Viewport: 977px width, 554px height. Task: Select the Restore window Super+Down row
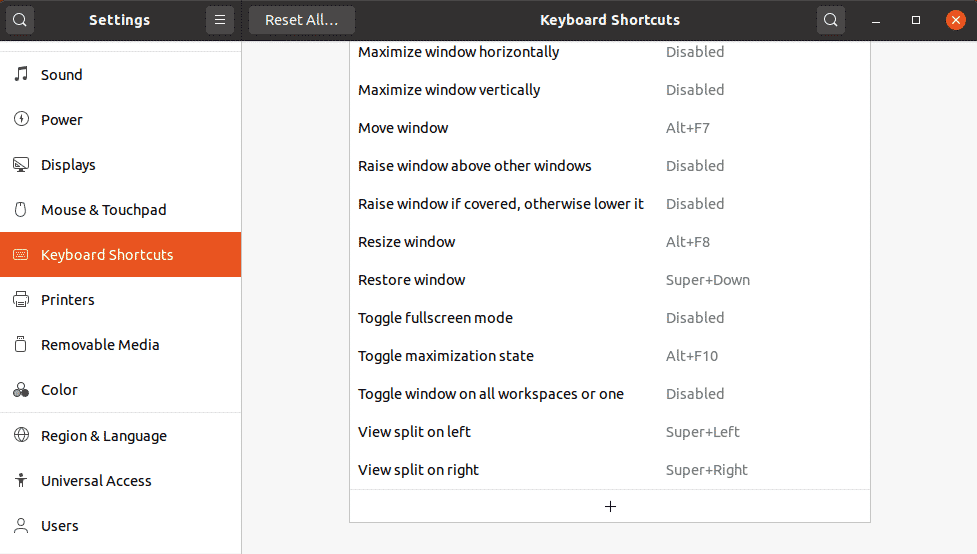[609, 280]
